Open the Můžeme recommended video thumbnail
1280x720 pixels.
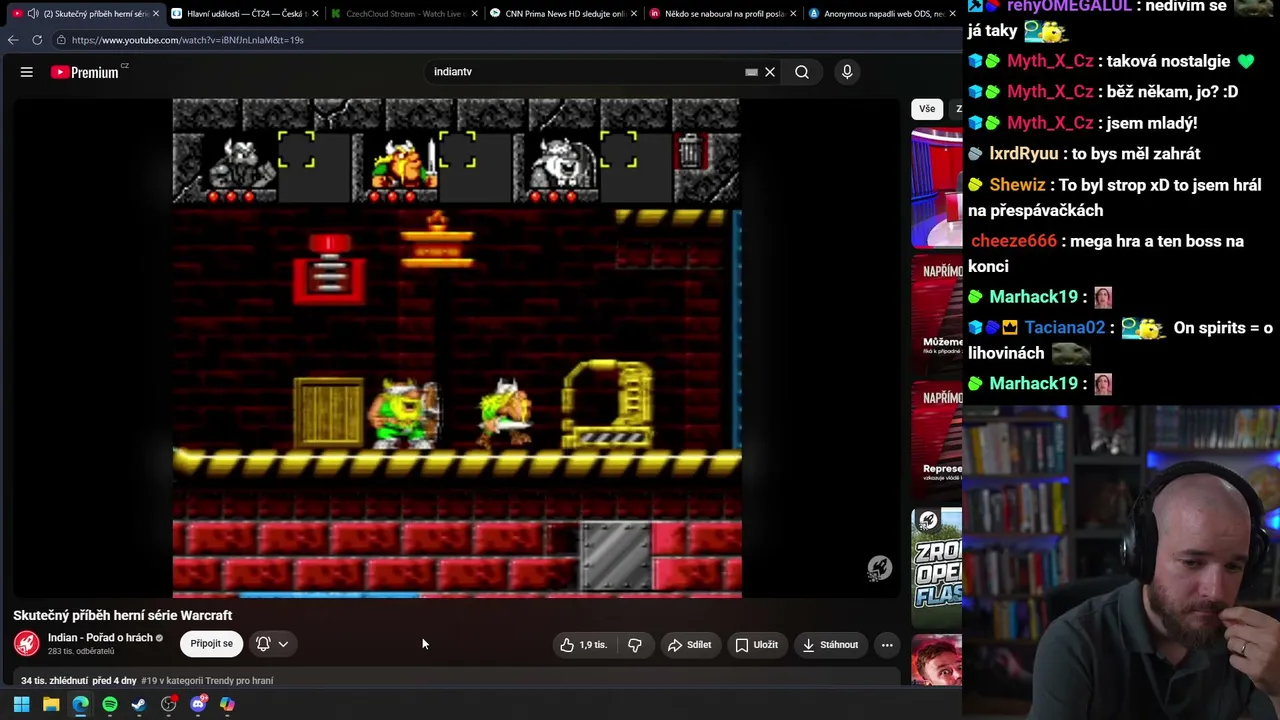(937, 313)
